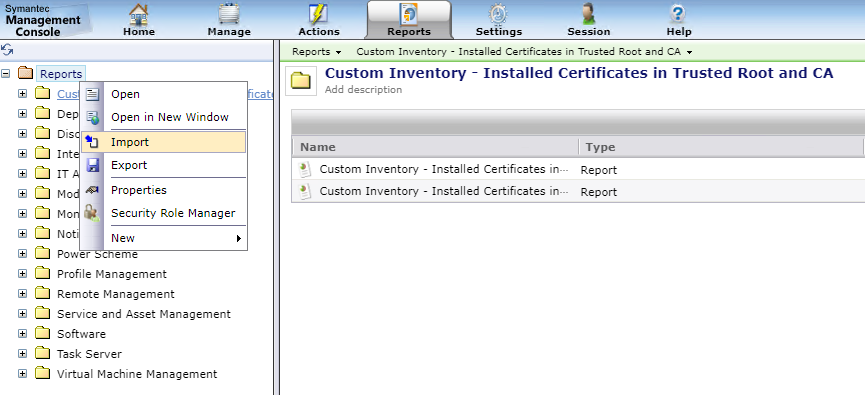Expand the Virtual Machine Management folder
The width and height of the screenshot is (865, 395).
pyautogui.click(x=22, y=373)
